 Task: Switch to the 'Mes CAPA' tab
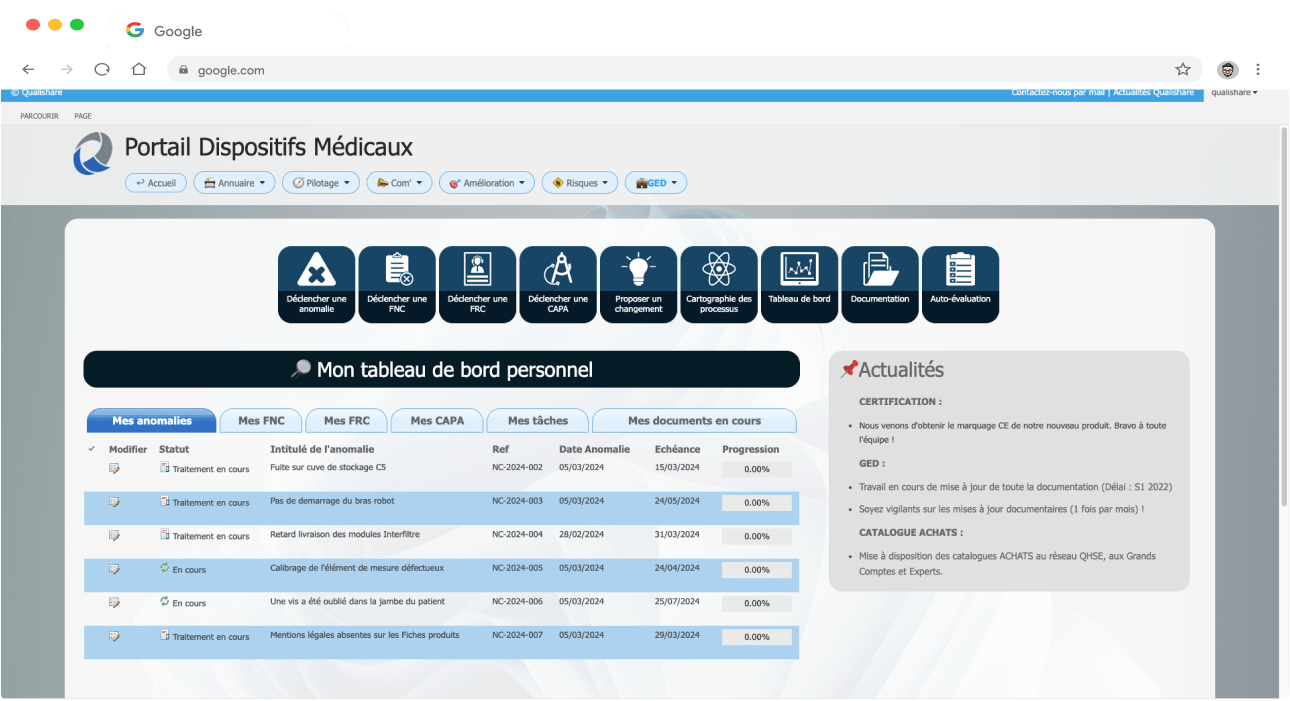point(436,420)
